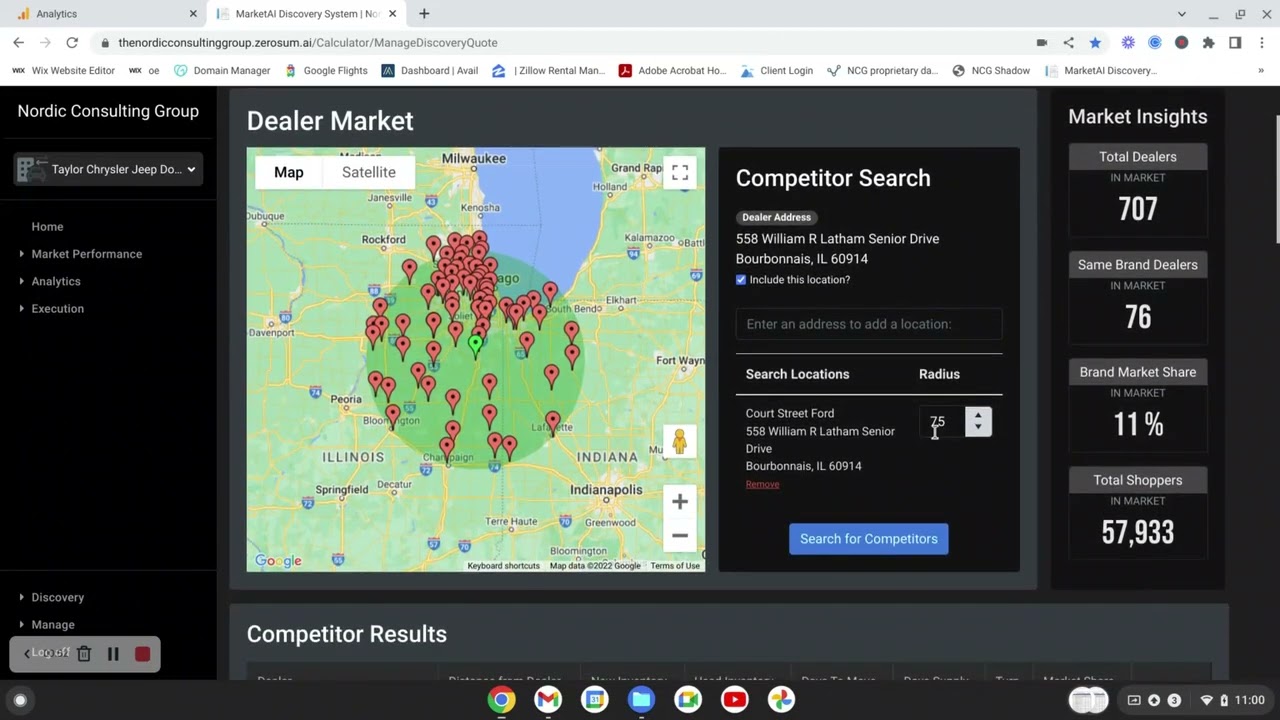Open the screen recorder extension icon
Image resolution: width=1280 pixels, height=720 pixels.
point(1181,42)
